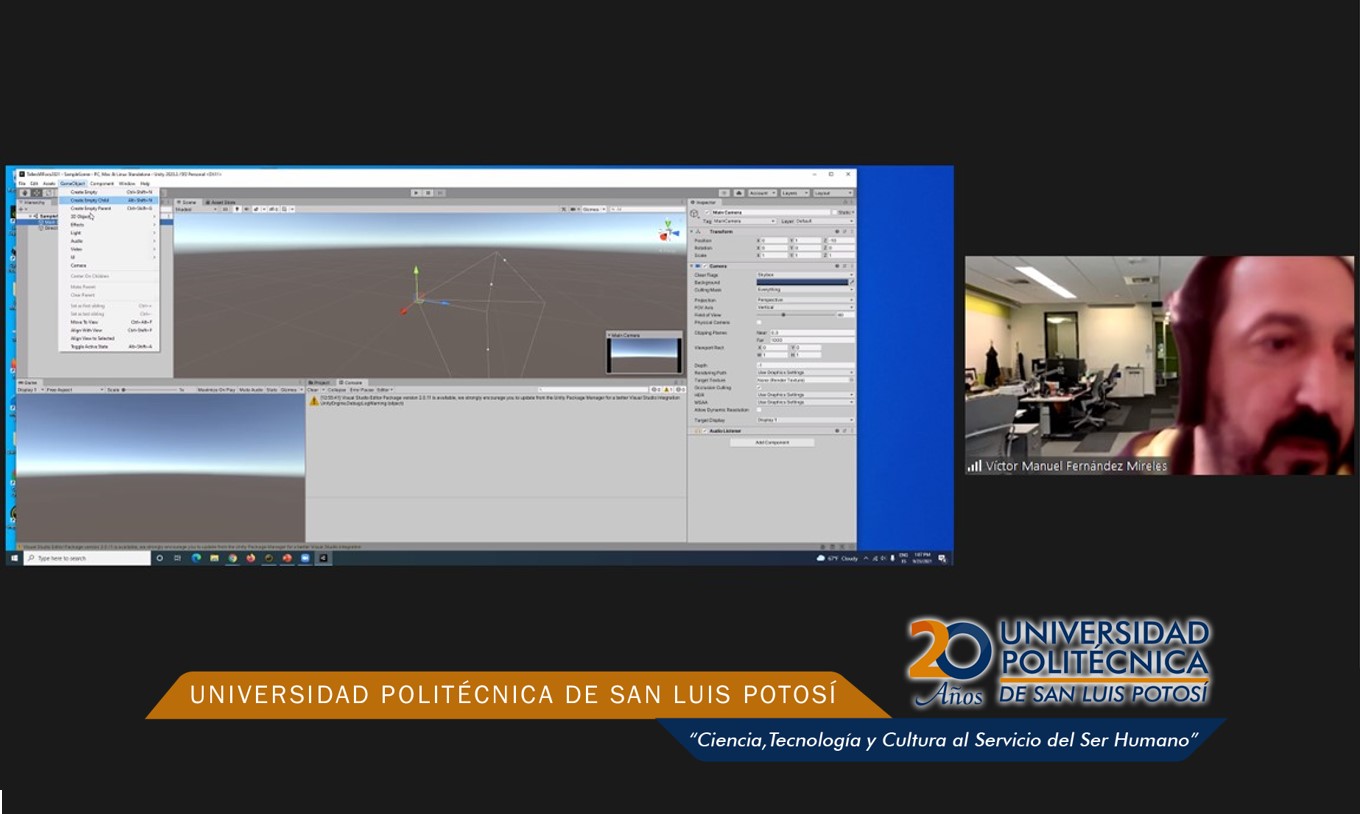Switch to the Asset Store tab
Image resolution: width=1360 pixels, height=814 pixels.
point(222,202)
